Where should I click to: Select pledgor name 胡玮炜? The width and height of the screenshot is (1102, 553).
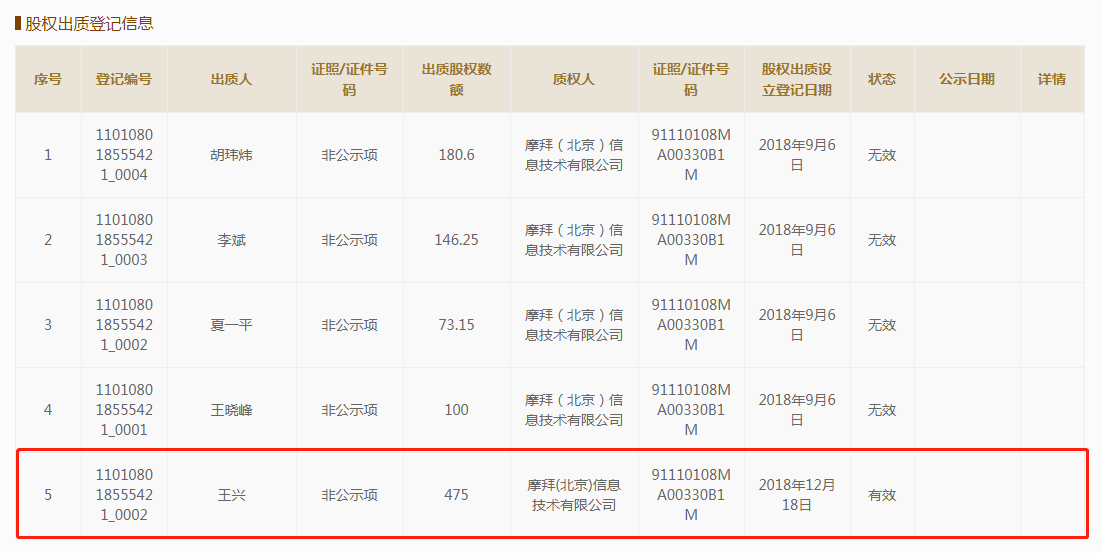231,155
